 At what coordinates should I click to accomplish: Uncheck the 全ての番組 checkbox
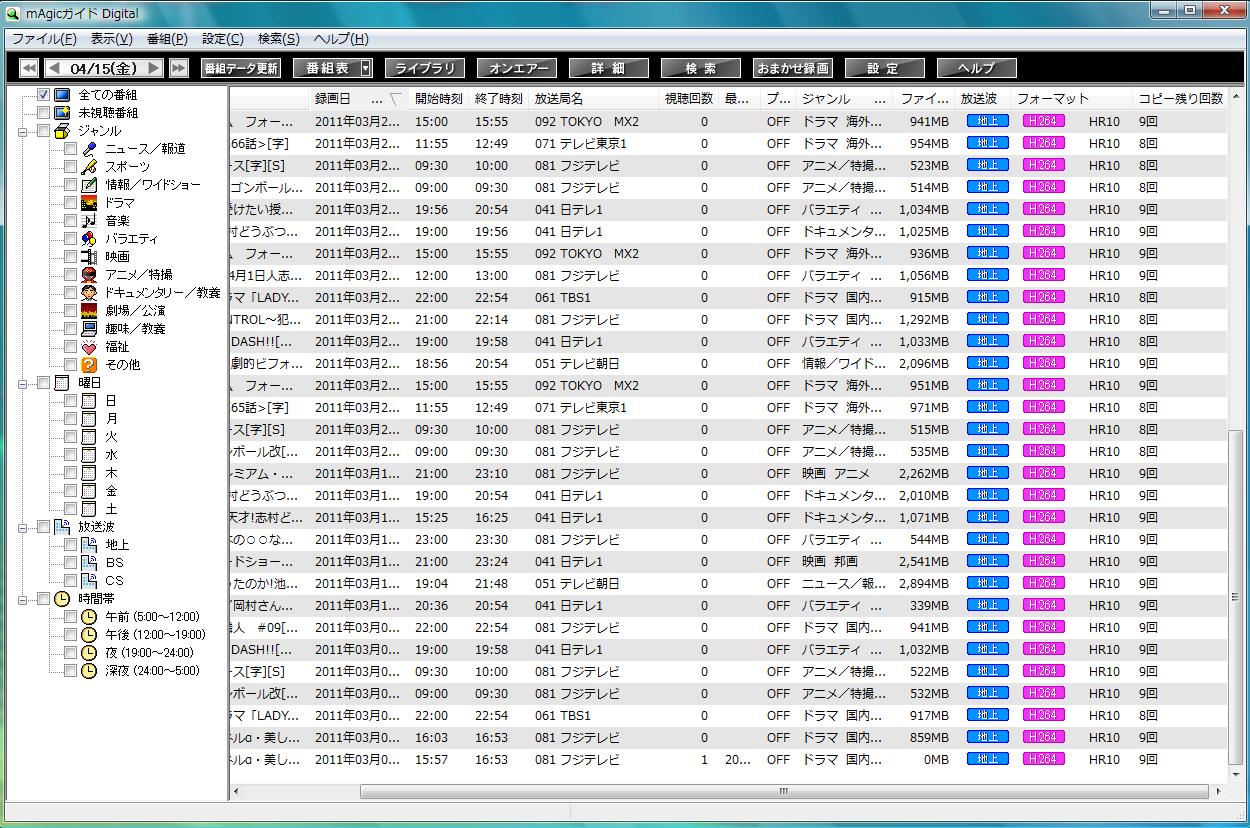[x=43, y=95]
